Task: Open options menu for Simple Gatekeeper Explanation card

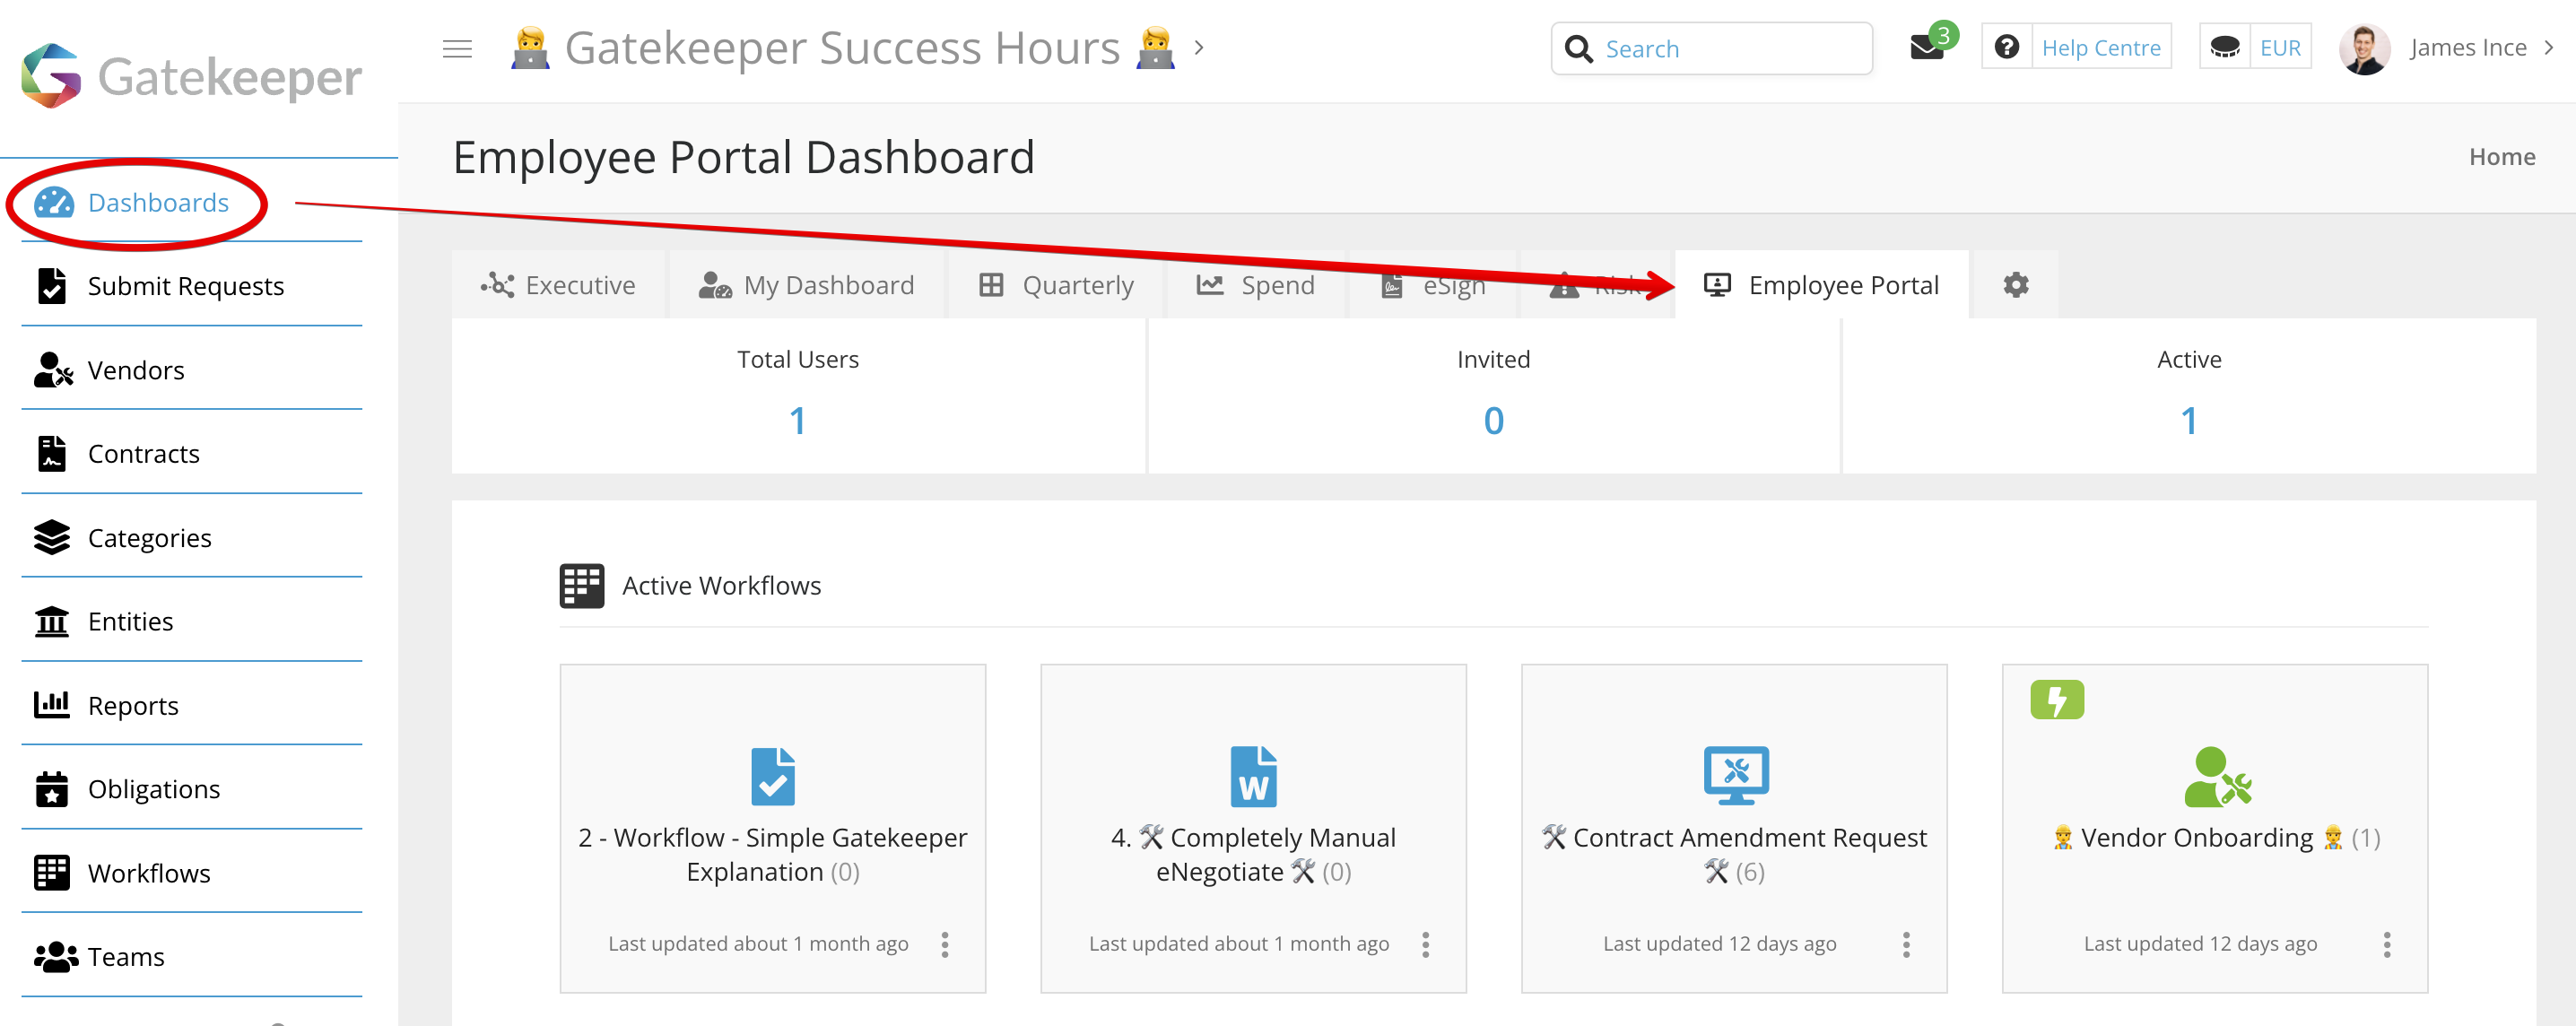Action: point(944,945)
